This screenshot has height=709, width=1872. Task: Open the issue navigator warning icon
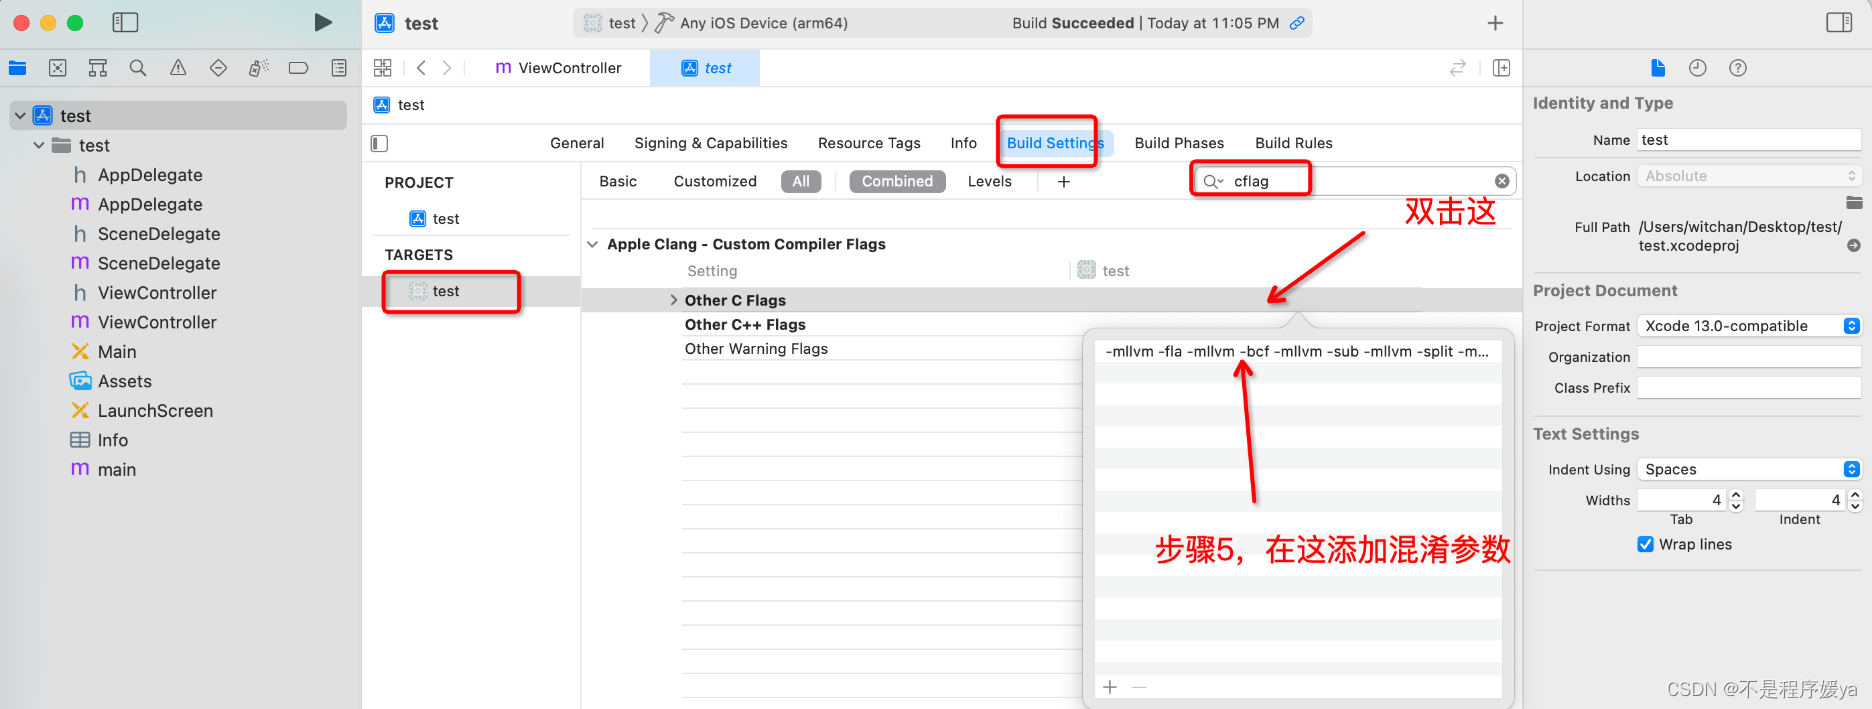(x=178, y=68)
